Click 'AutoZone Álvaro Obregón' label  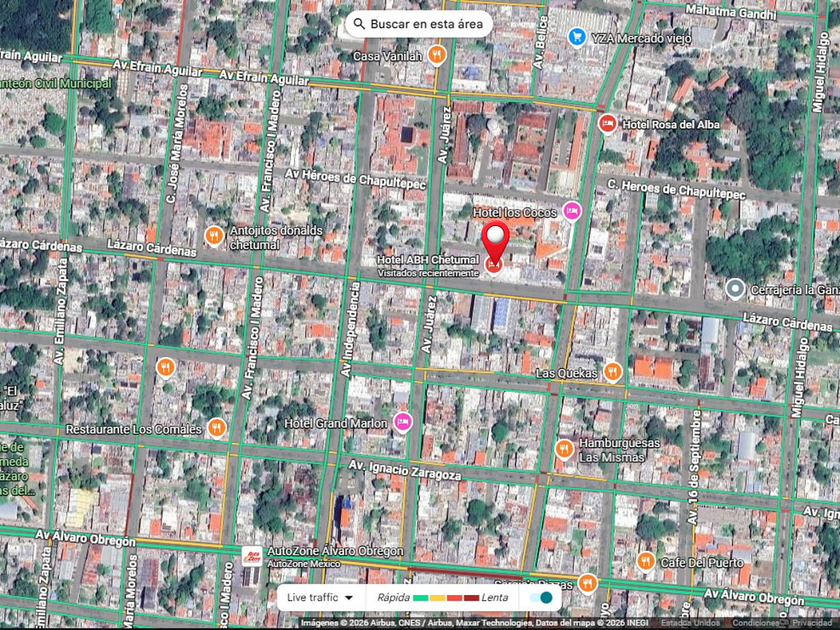click(x=335, y=551)
